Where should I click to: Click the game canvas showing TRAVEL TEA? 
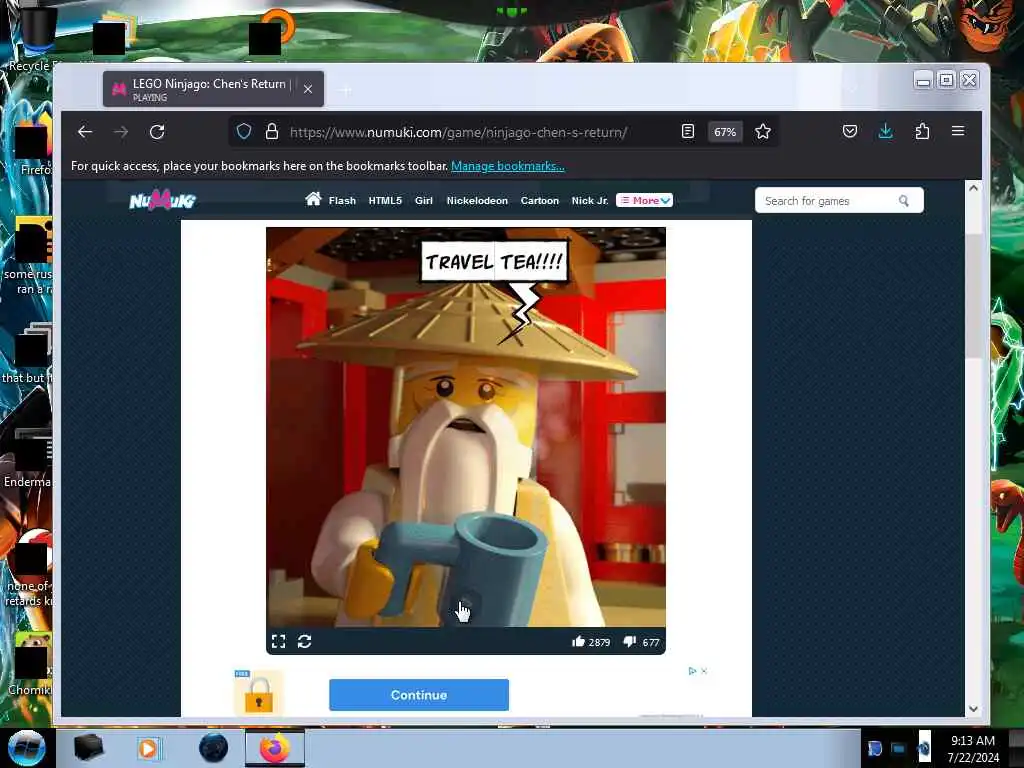[x=466, y=427]
